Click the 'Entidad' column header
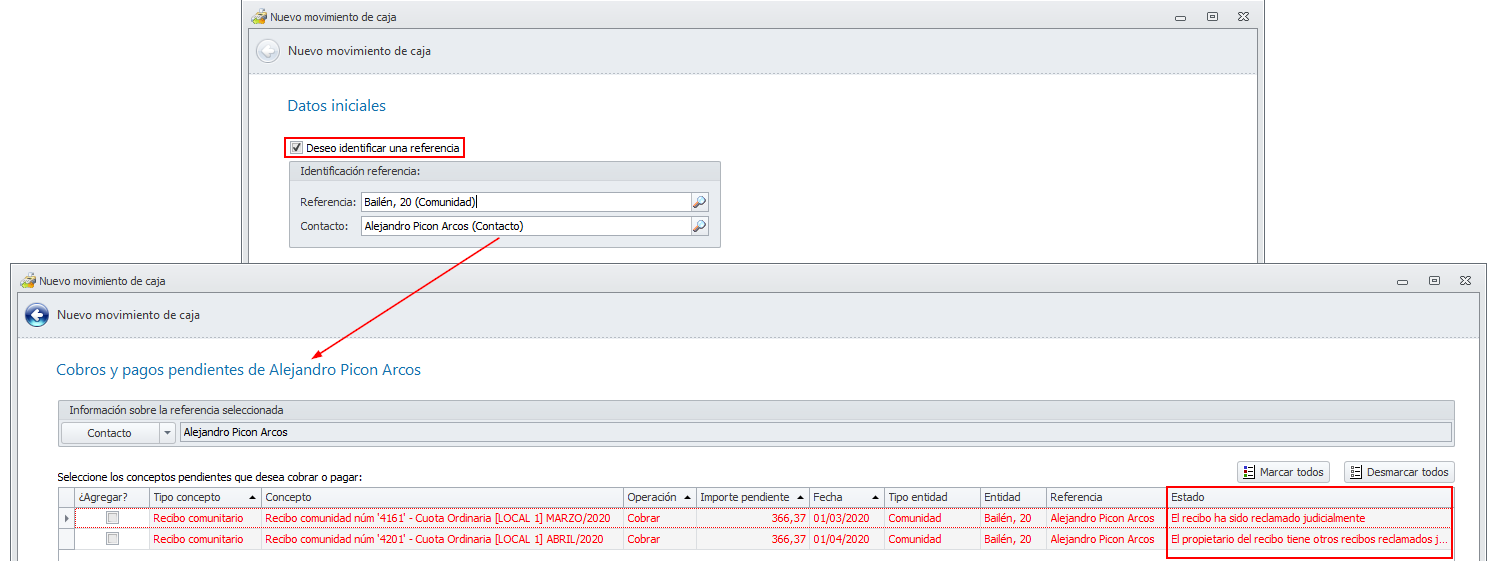The height and width of the screenshot is (561, 1488). pos(1013,497)
